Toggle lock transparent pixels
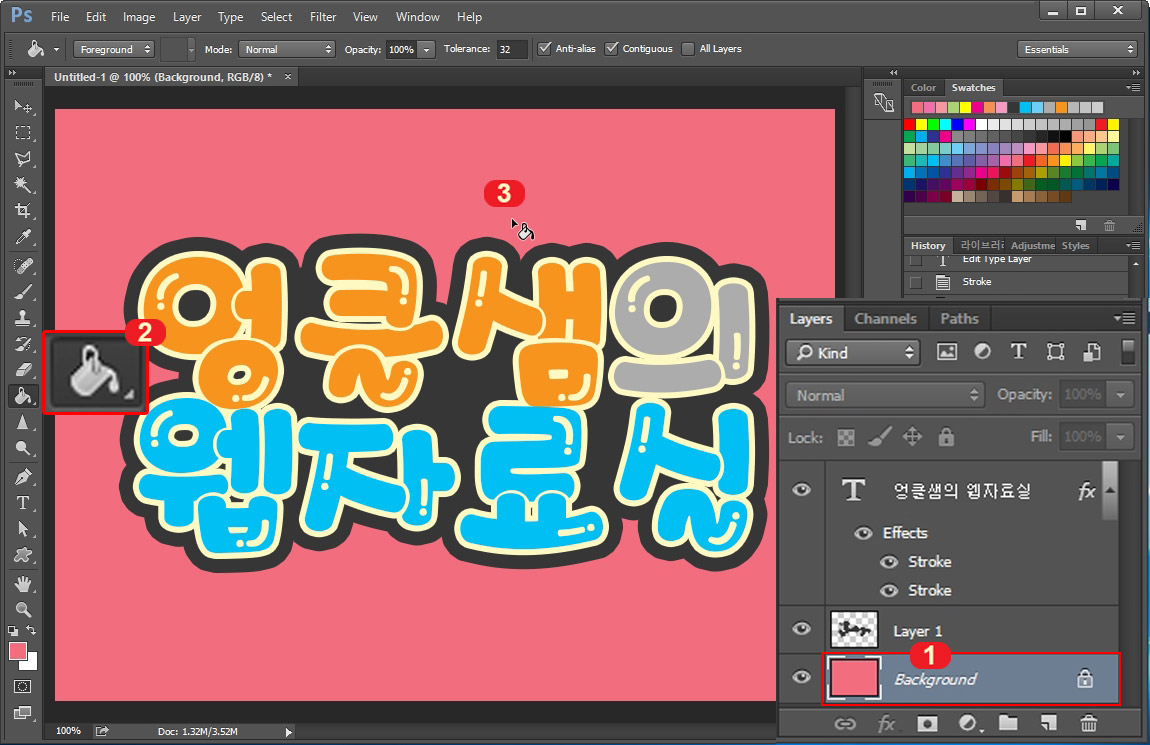The width and height of the screenshot is (1150, 745). (846, 438)
